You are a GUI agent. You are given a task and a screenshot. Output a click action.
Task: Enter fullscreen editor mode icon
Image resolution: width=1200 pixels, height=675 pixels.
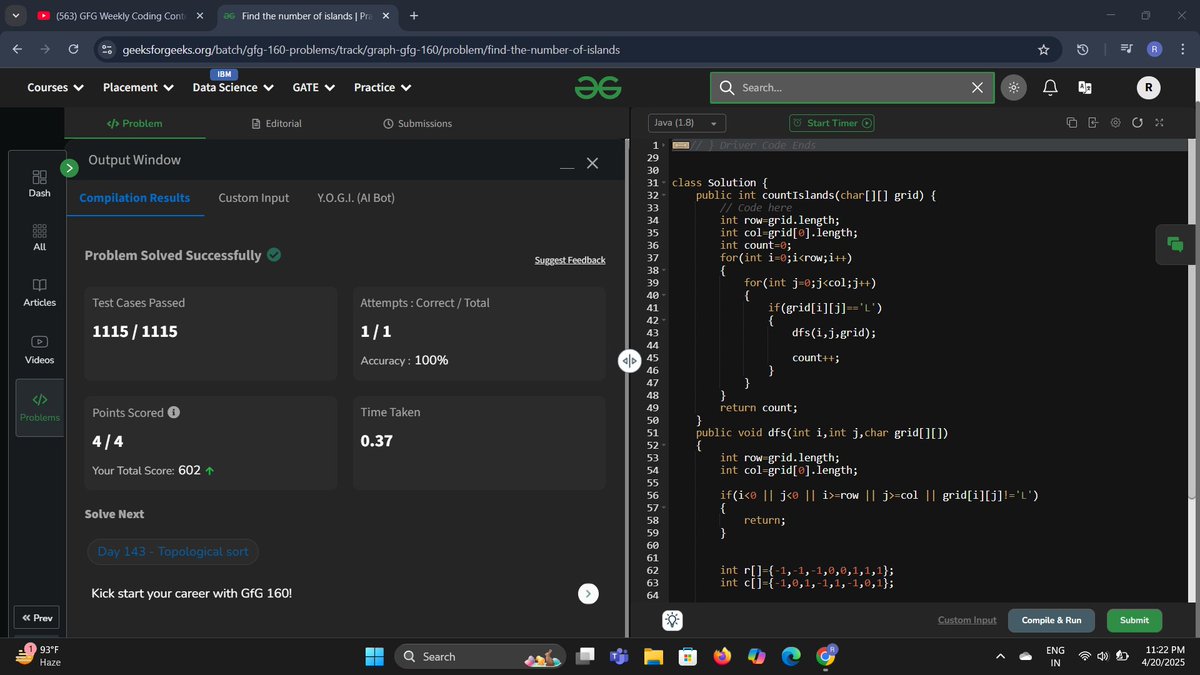click(1159, 123)
